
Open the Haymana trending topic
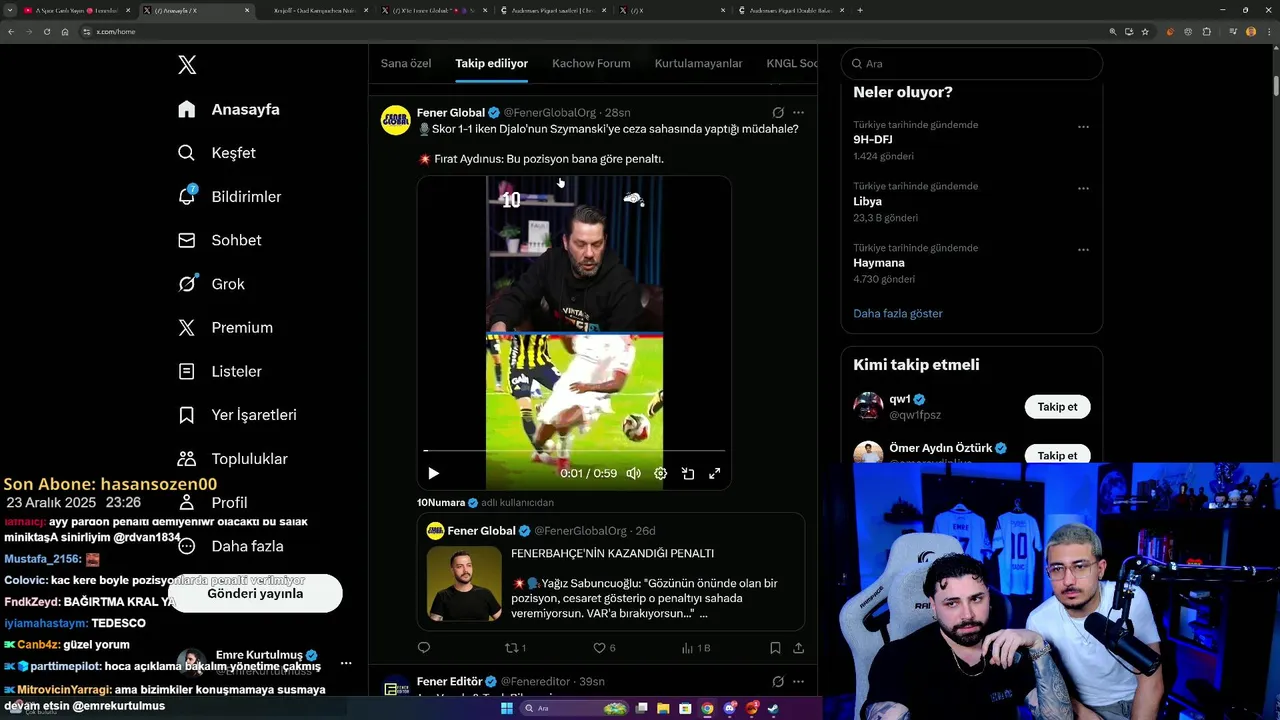point(879,263)
